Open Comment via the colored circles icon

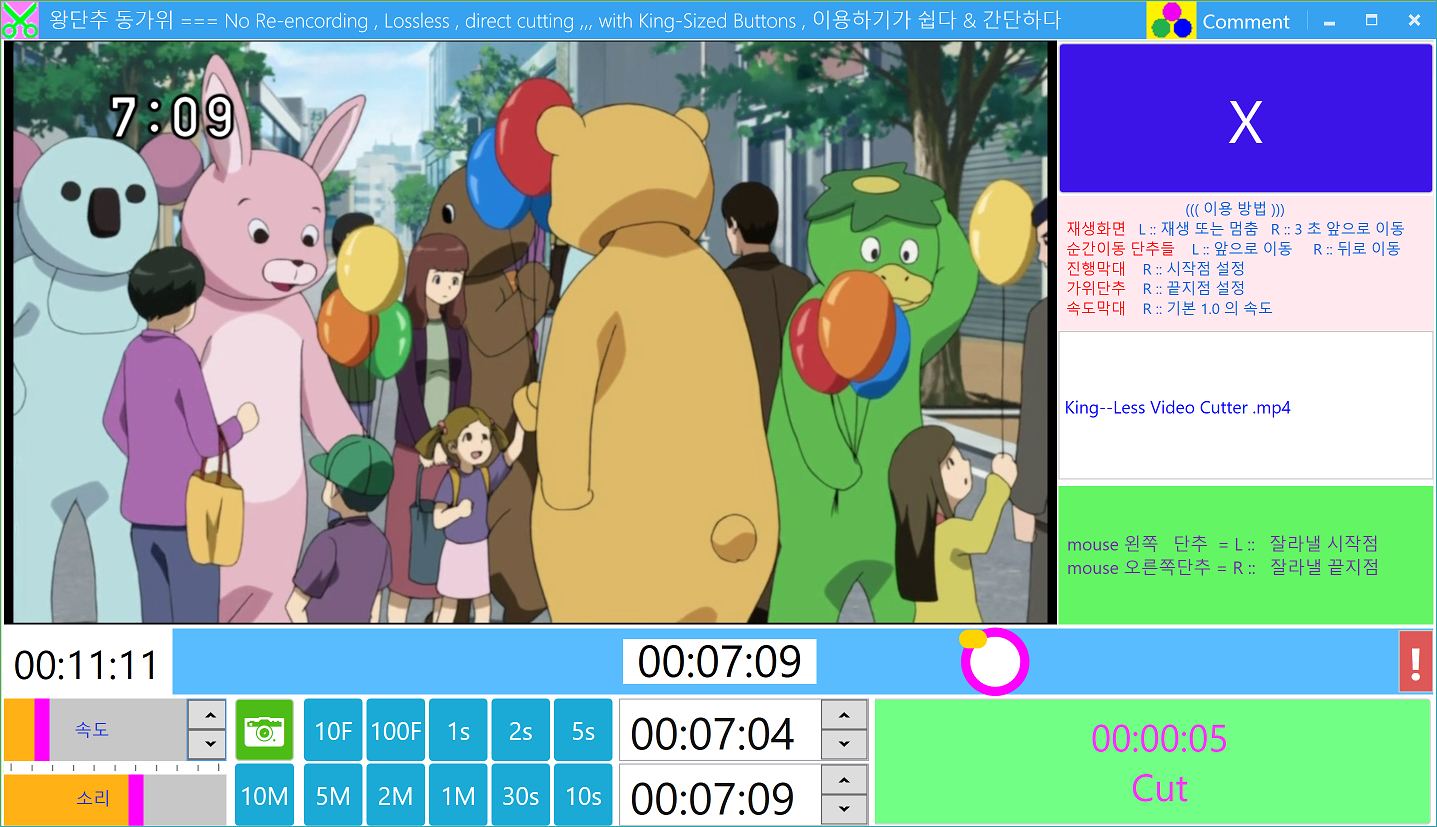(x=1171, y=20)
